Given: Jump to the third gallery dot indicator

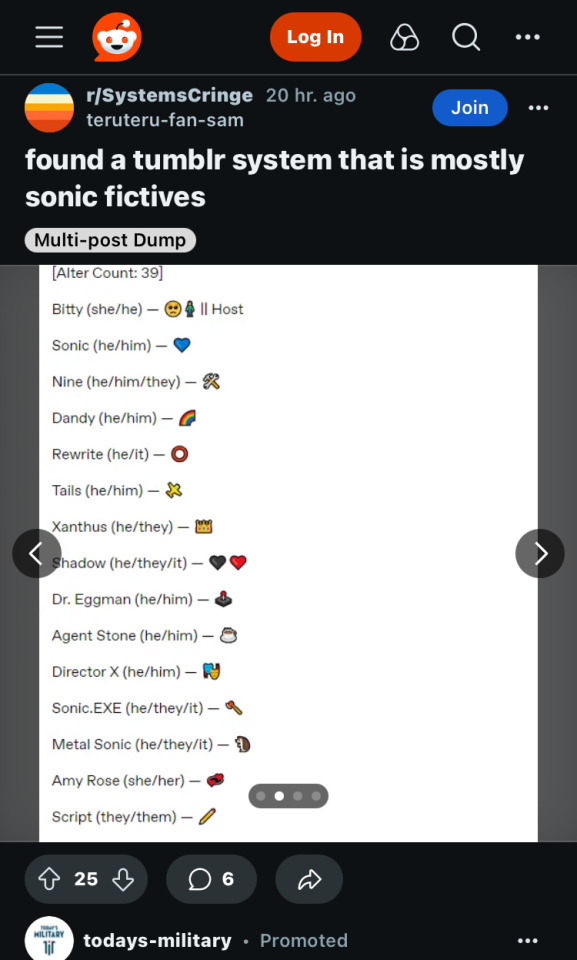Looking at the screenshot, I should click(298, 796).
